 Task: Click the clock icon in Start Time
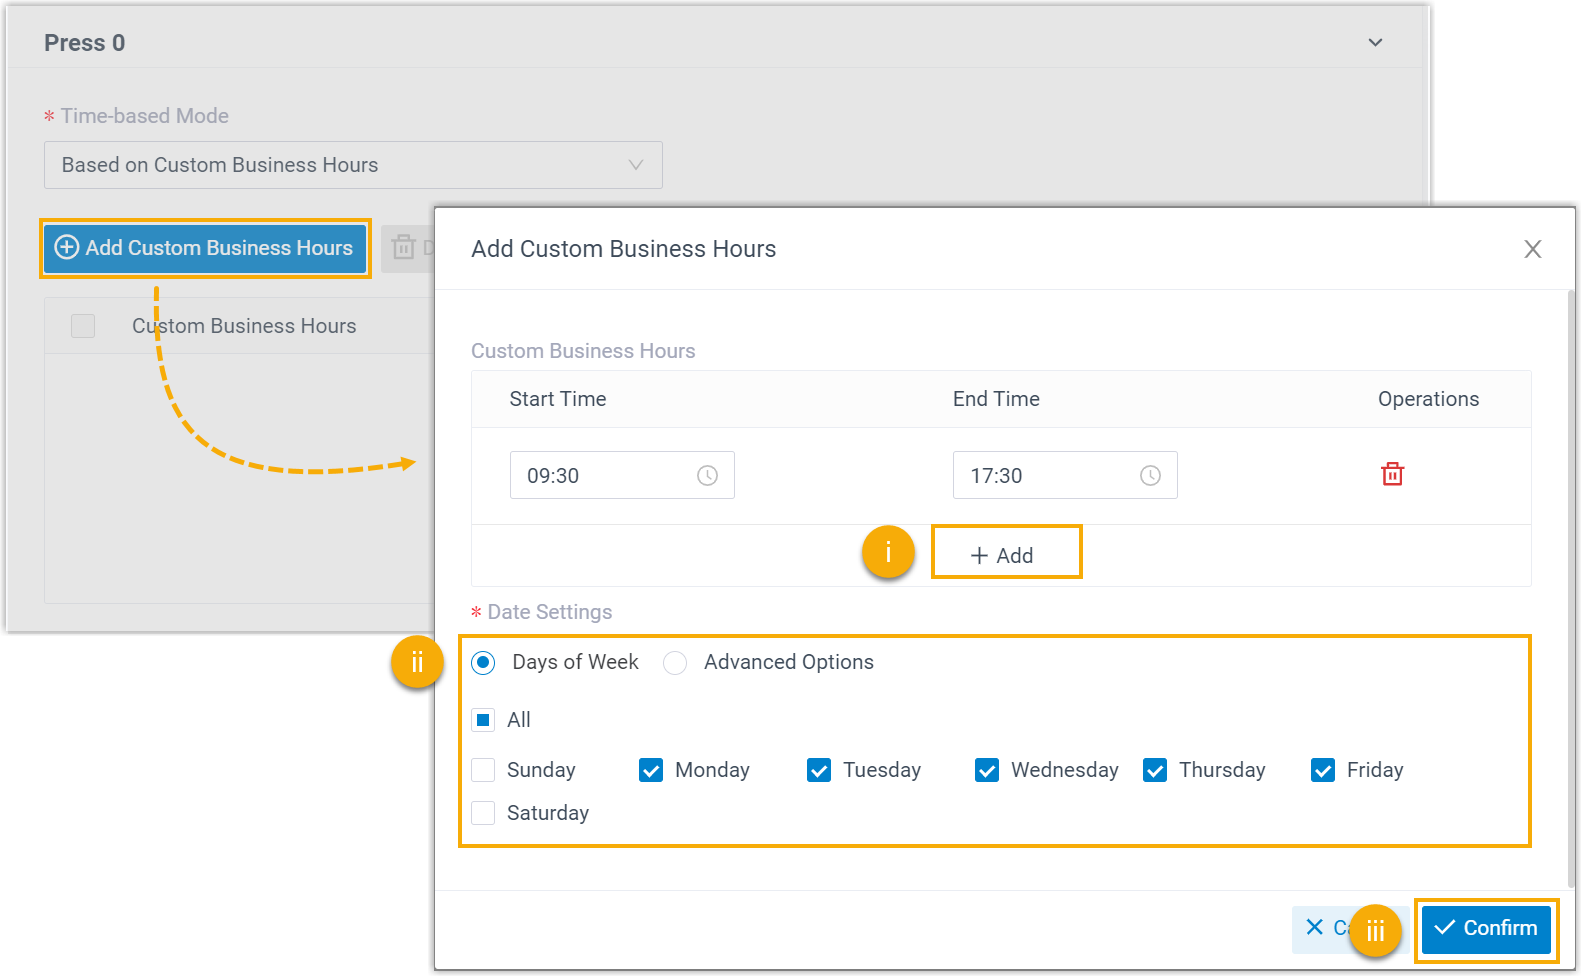click(x=707, y=476)
